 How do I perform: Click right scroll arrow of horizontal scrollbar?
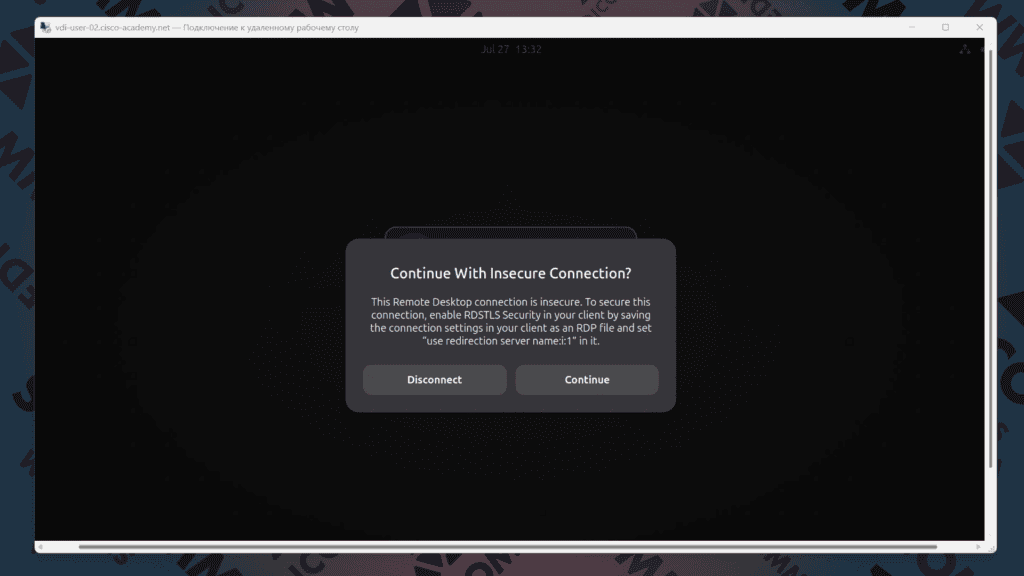(978, 547)
